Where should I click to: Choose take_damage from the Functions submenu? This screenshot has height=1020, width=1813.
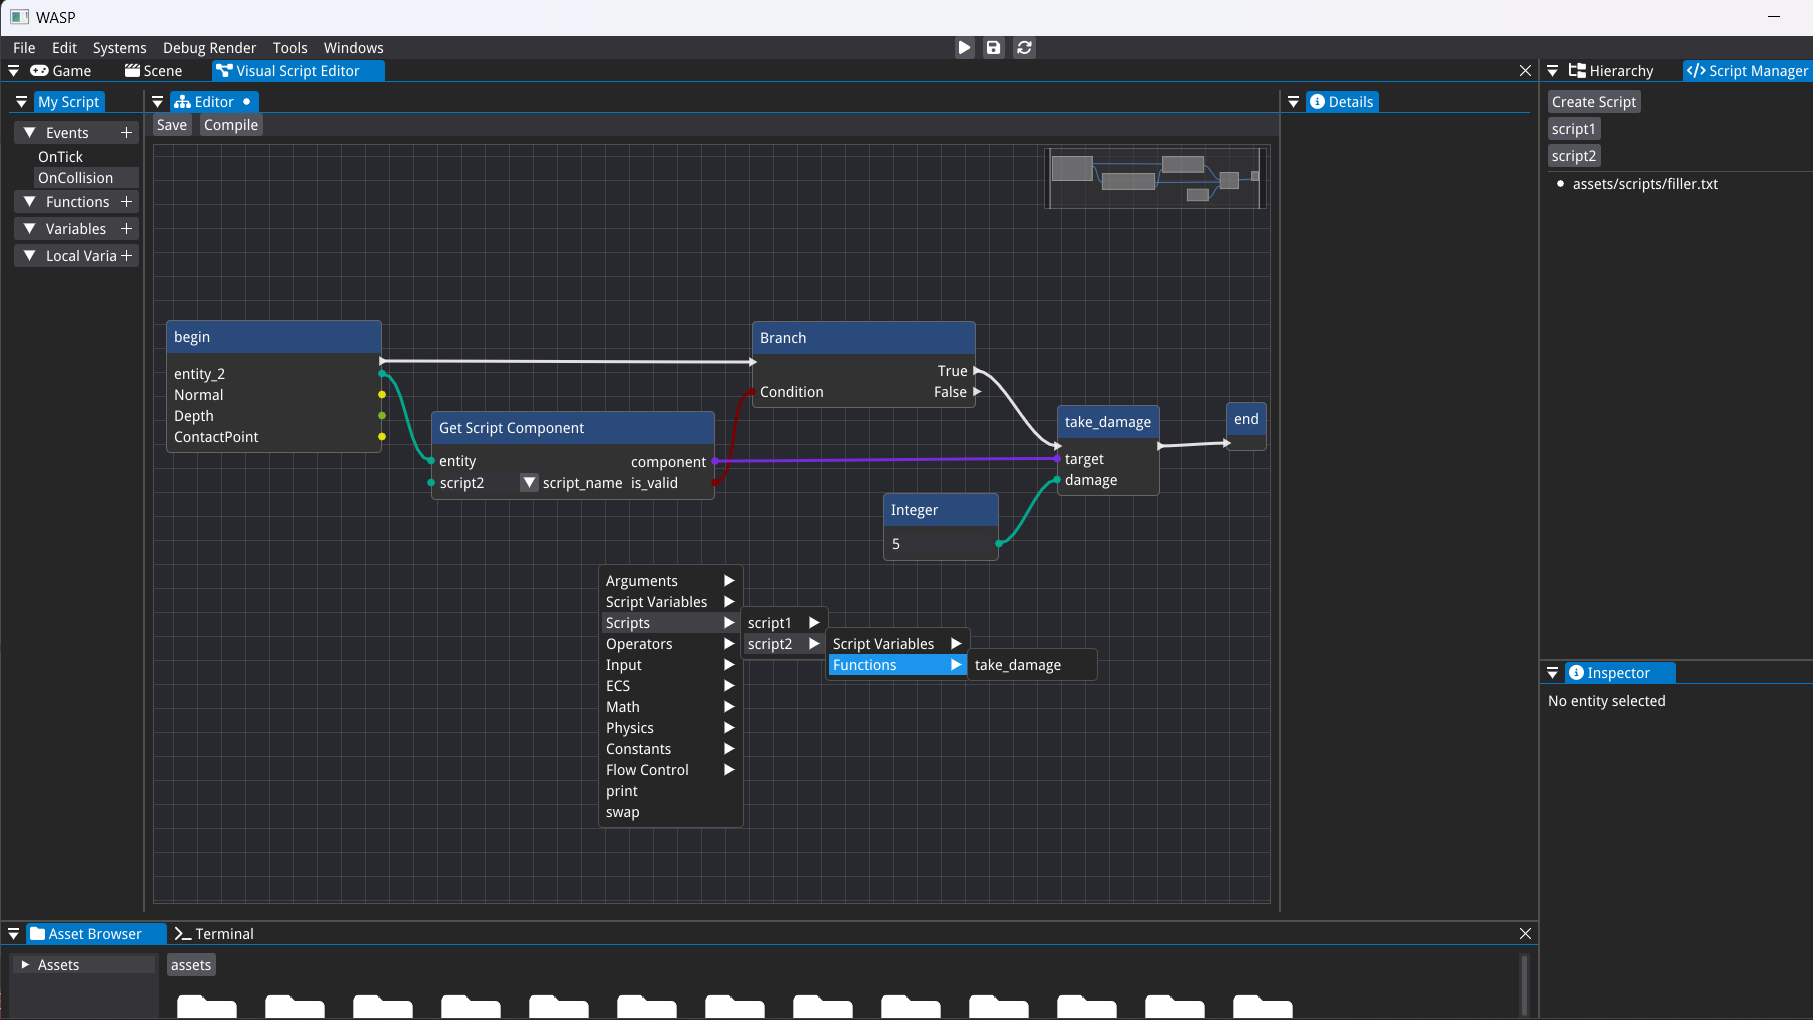(1018, 665)
